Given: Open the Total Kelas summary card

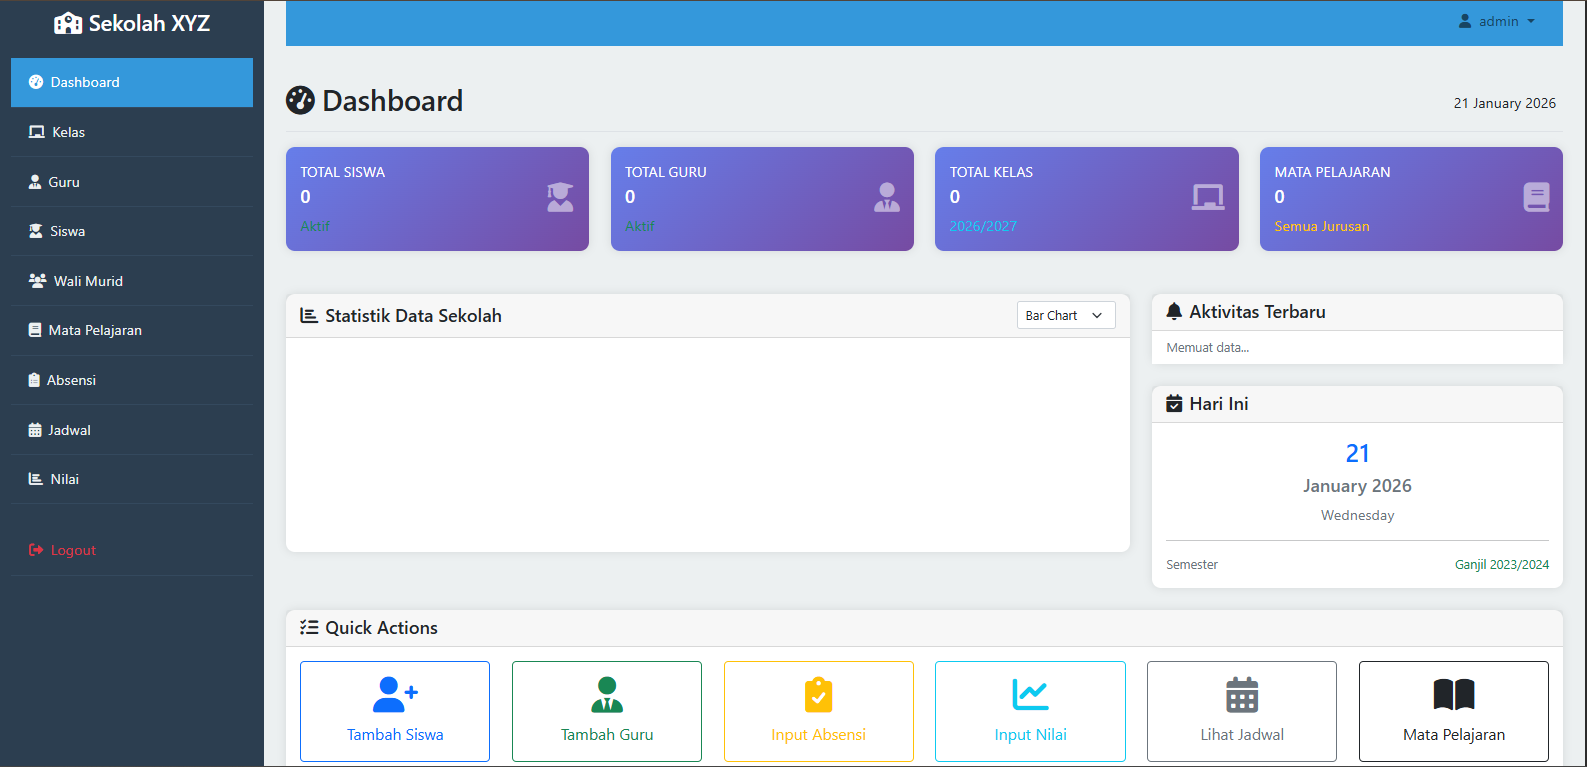Looking at the screenshot, I should (1086, 199).
